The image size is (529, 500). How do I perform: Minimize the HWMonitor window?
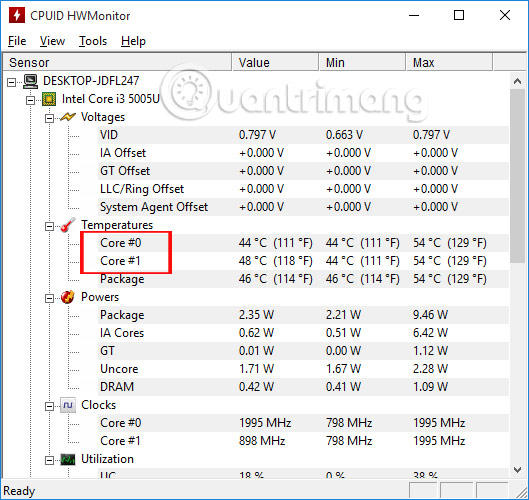click(x=414, y=16)
